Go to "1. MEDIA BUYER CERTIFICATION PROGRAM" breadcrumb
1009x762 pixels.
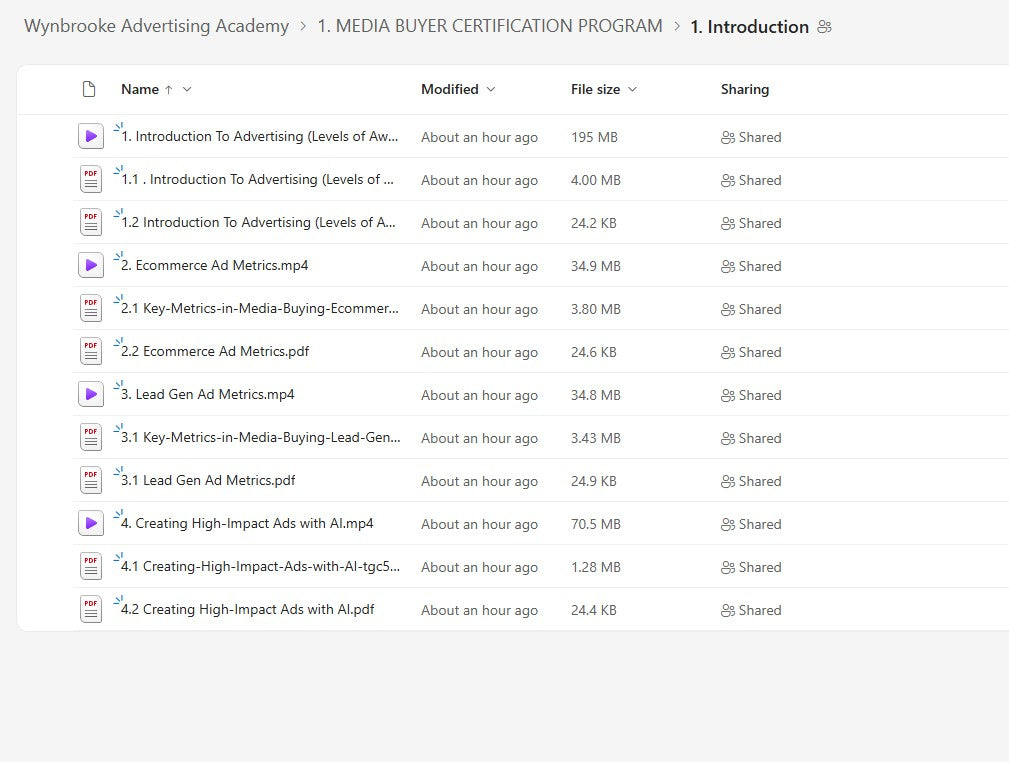[x=489, y=26]
